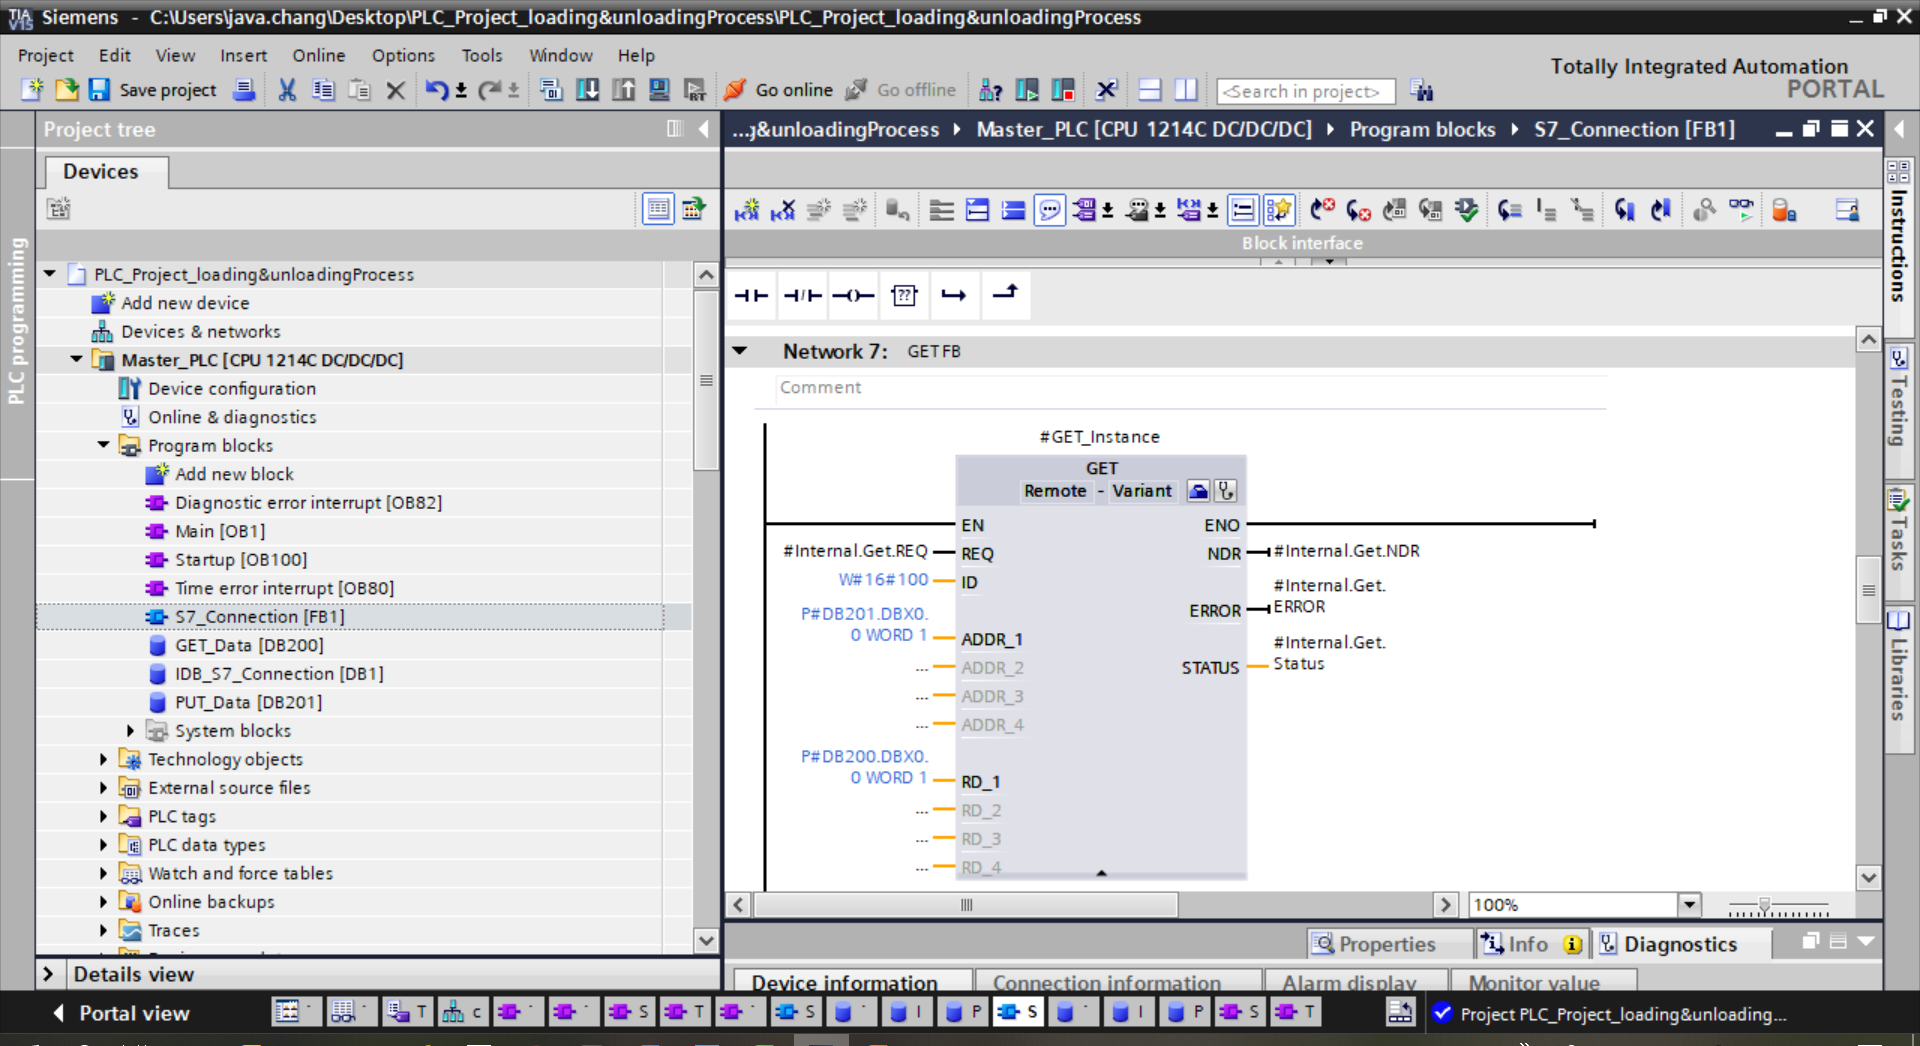Open the Options menu

click(x=403, y=55)
